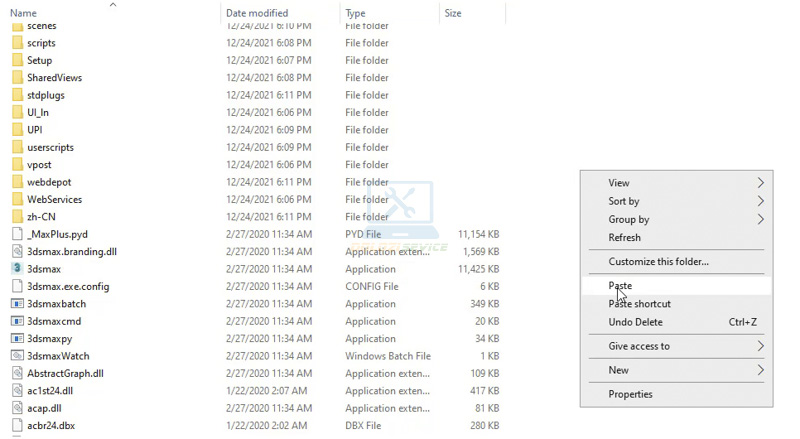Click the scripts folder icon
This screenshot has height=439, width=800.
click(17, 43)
